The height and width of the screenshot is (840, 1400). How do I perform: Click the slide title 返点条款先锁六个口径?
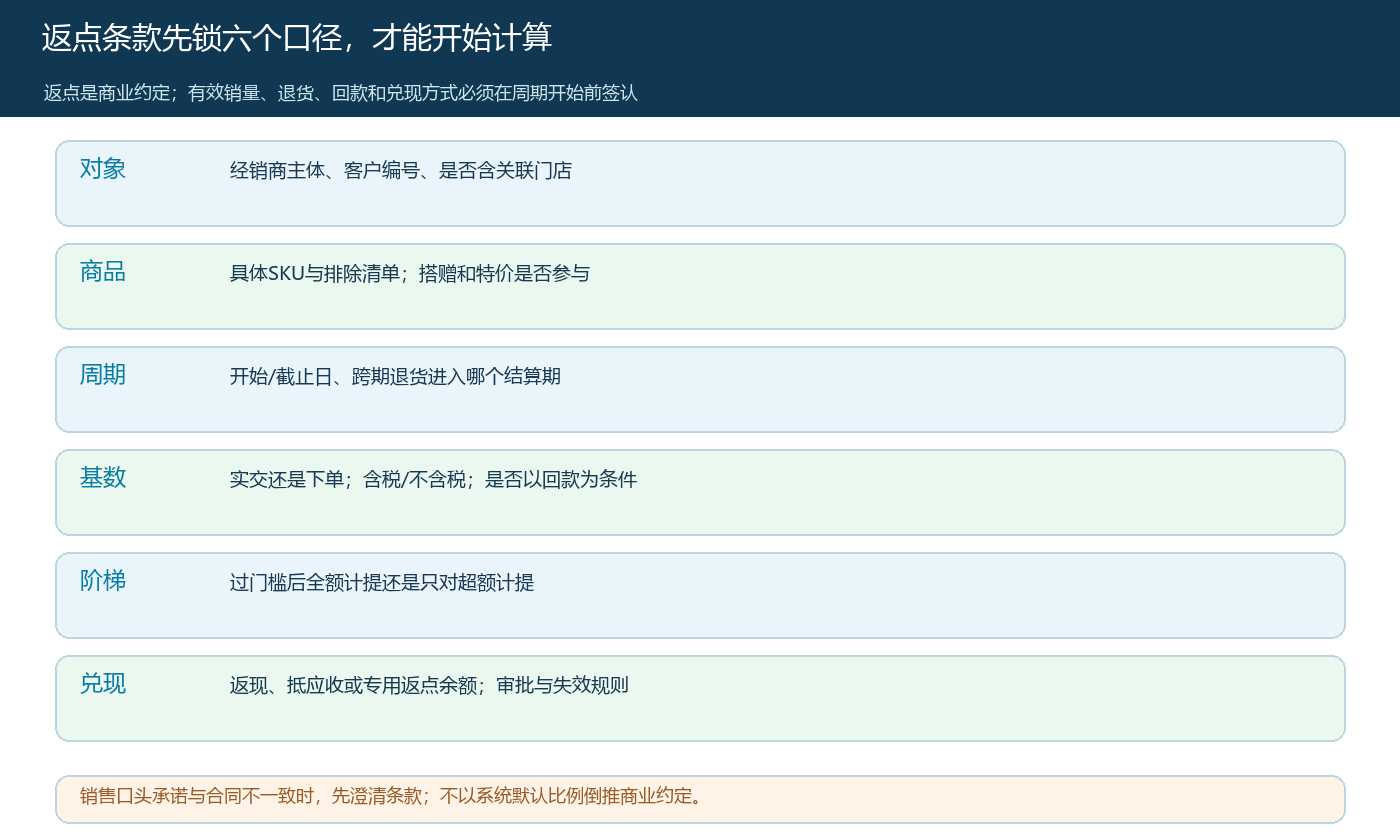click(297, 38)
